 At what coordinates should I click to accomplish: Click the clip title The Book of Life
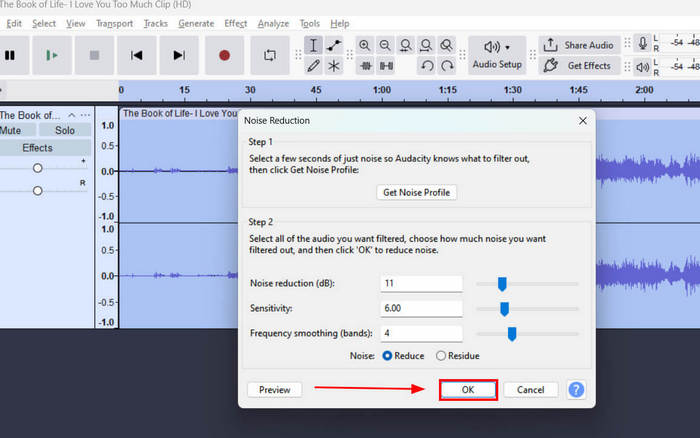[x=180, y=113]
